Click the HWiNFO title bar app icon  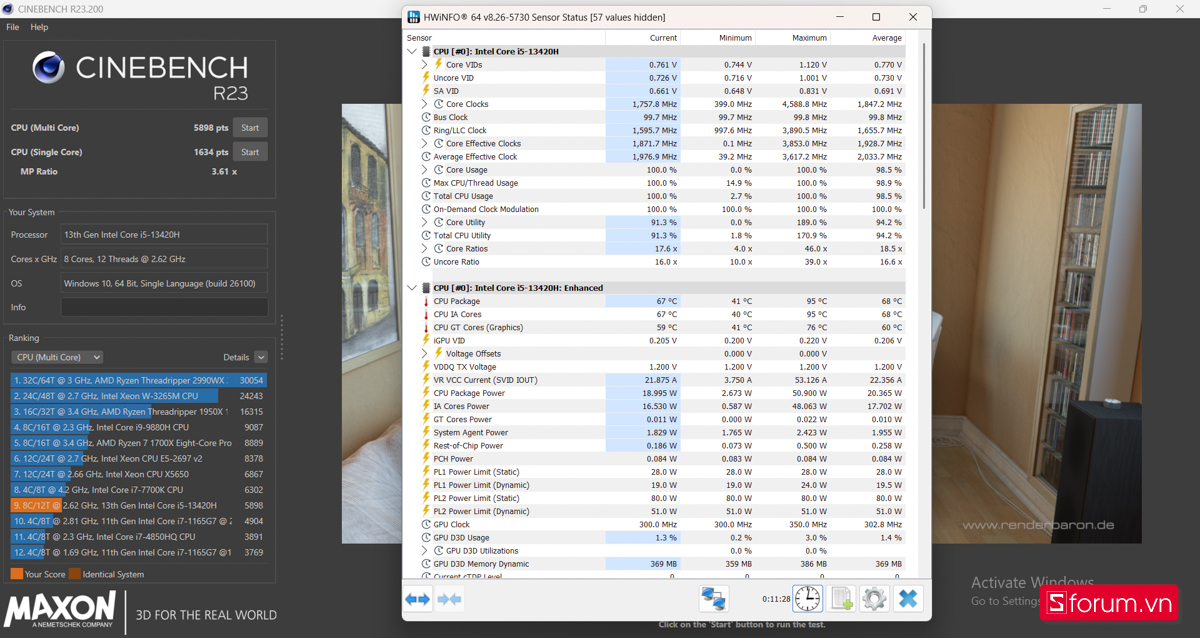pos(414,17)
